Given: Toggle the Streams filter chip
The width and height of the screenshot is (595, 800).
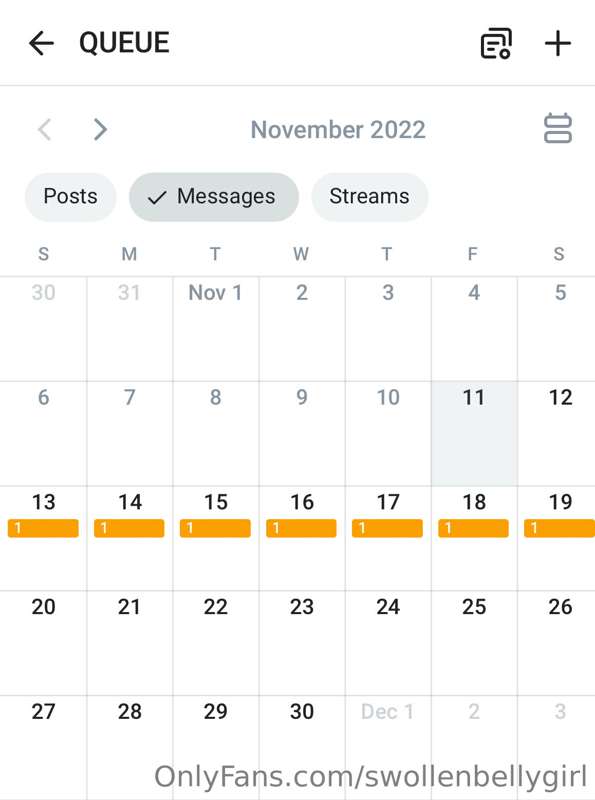Looking at the screenshot, I should 369,196.
